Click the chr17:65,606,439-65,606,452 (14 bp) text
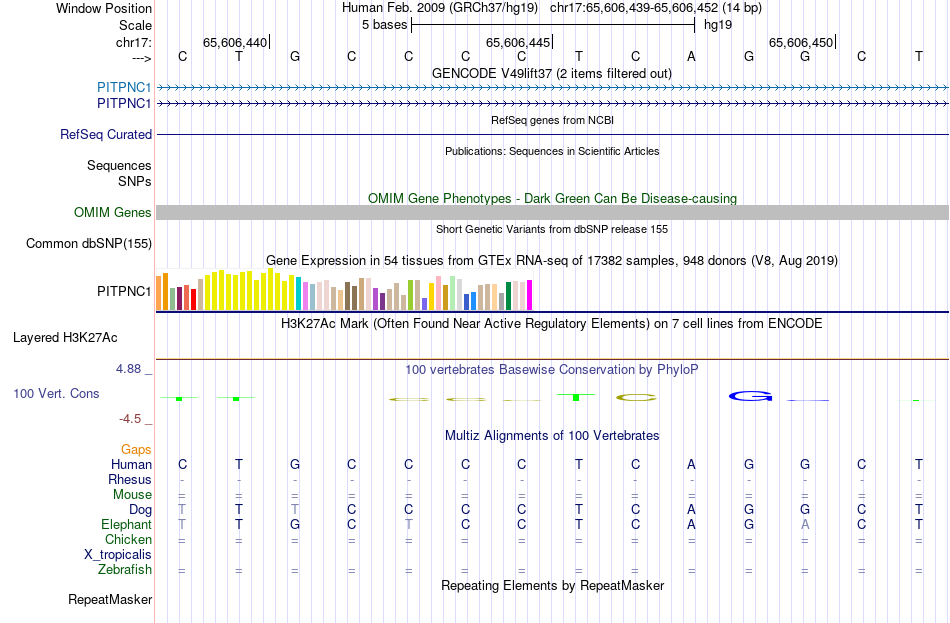Viewport: 950px width, 623px height. point(656,8)
